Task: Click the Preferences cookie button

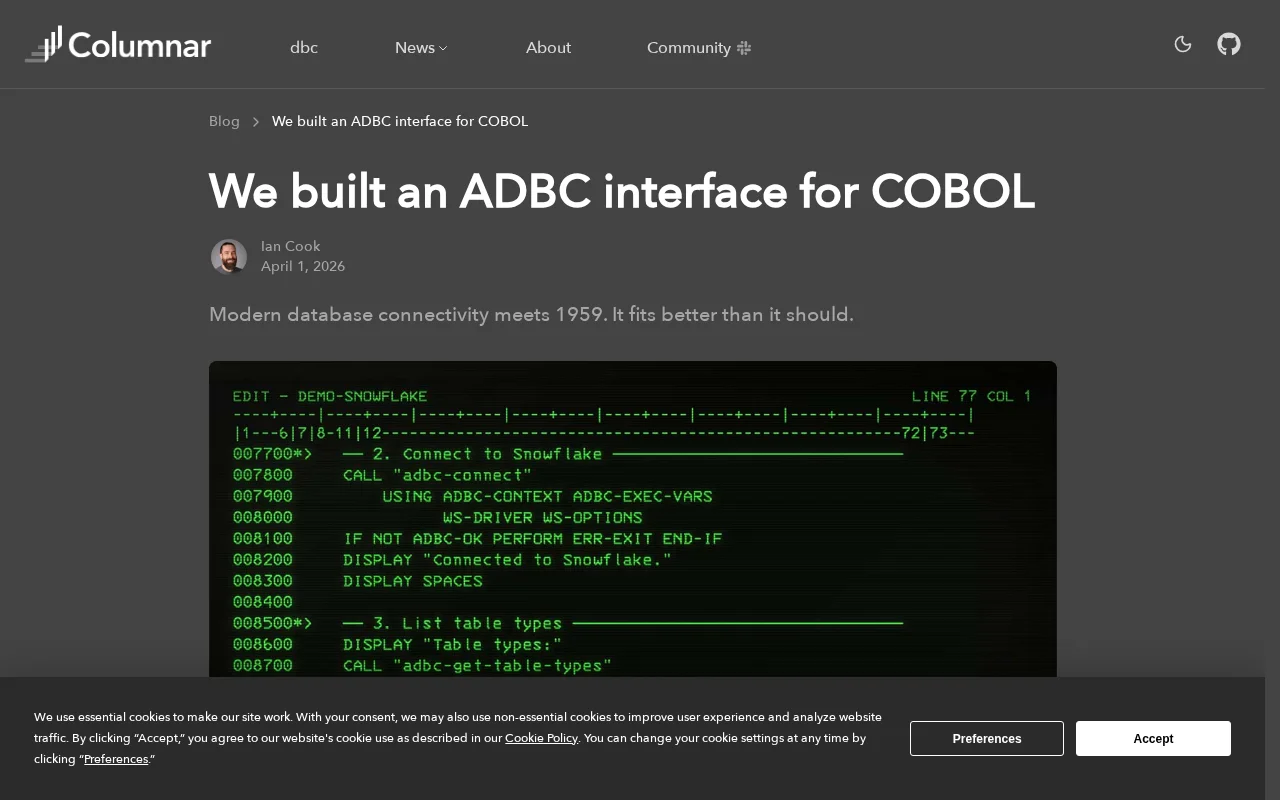Action: pos(987,738)
